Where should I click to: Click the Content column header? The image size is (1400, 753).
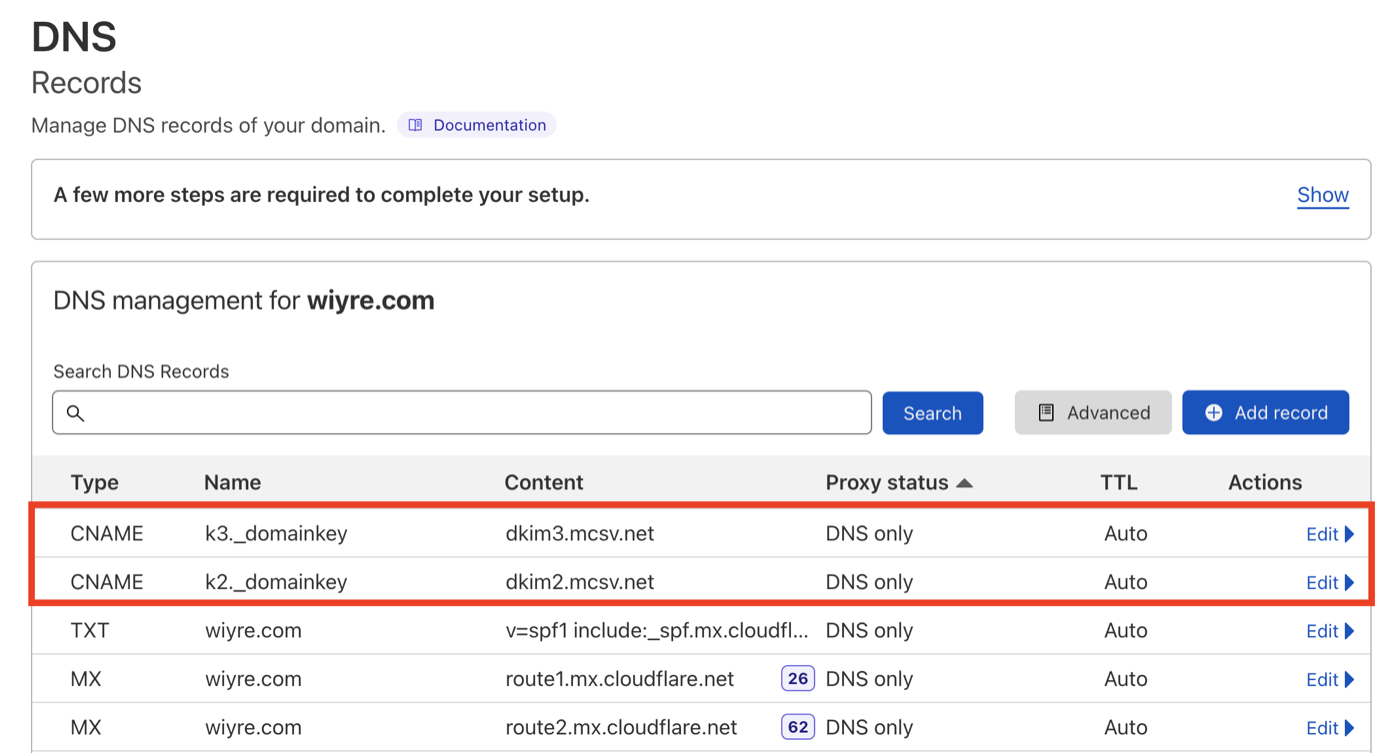pyautogui.click(x=544, y=482)
